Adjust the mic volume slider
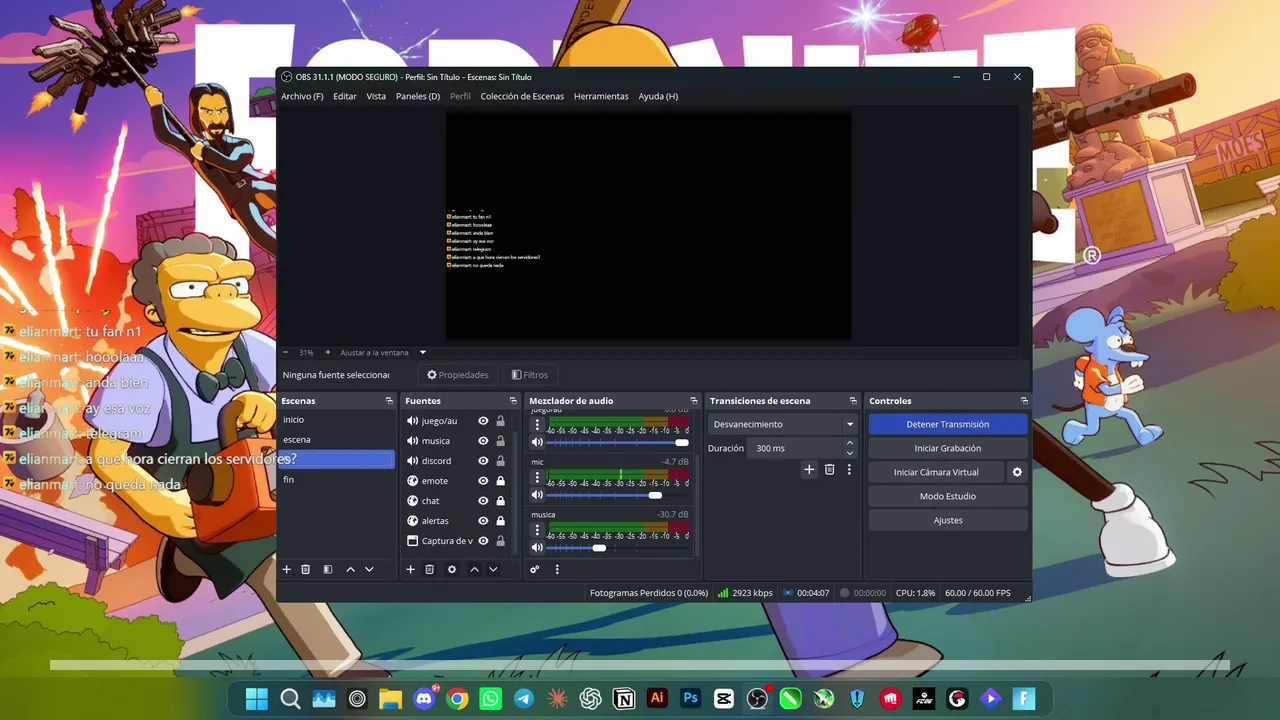The image size is (1280, 720). [x=618, y=495]
